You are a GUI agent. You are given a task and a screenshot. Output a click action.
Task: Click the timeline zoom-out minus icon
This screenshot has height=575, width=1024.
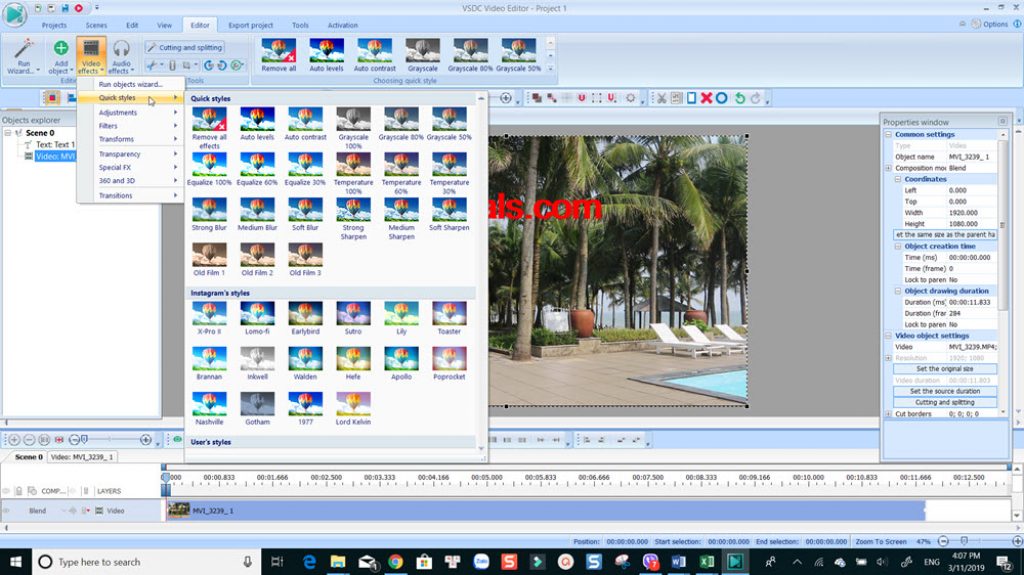coord(29,440)
